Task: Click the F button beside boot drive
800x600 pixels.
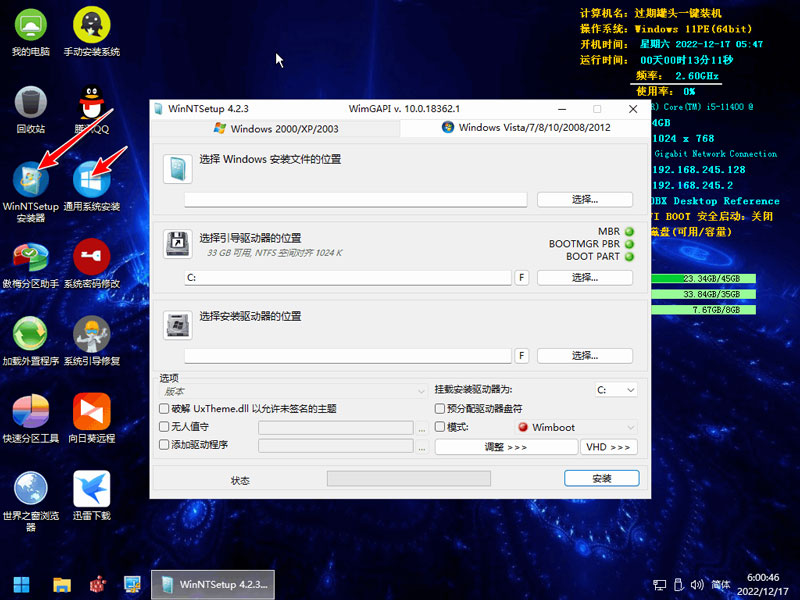Action: coord(521,278)
